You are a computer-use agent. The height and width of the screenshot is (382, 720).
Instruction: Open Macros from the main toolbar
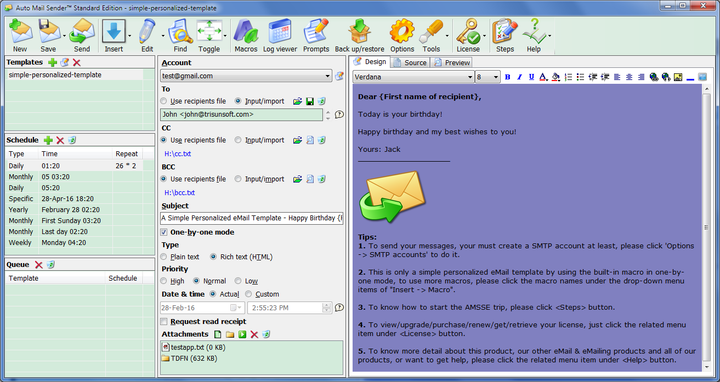(x=246, y=36)
